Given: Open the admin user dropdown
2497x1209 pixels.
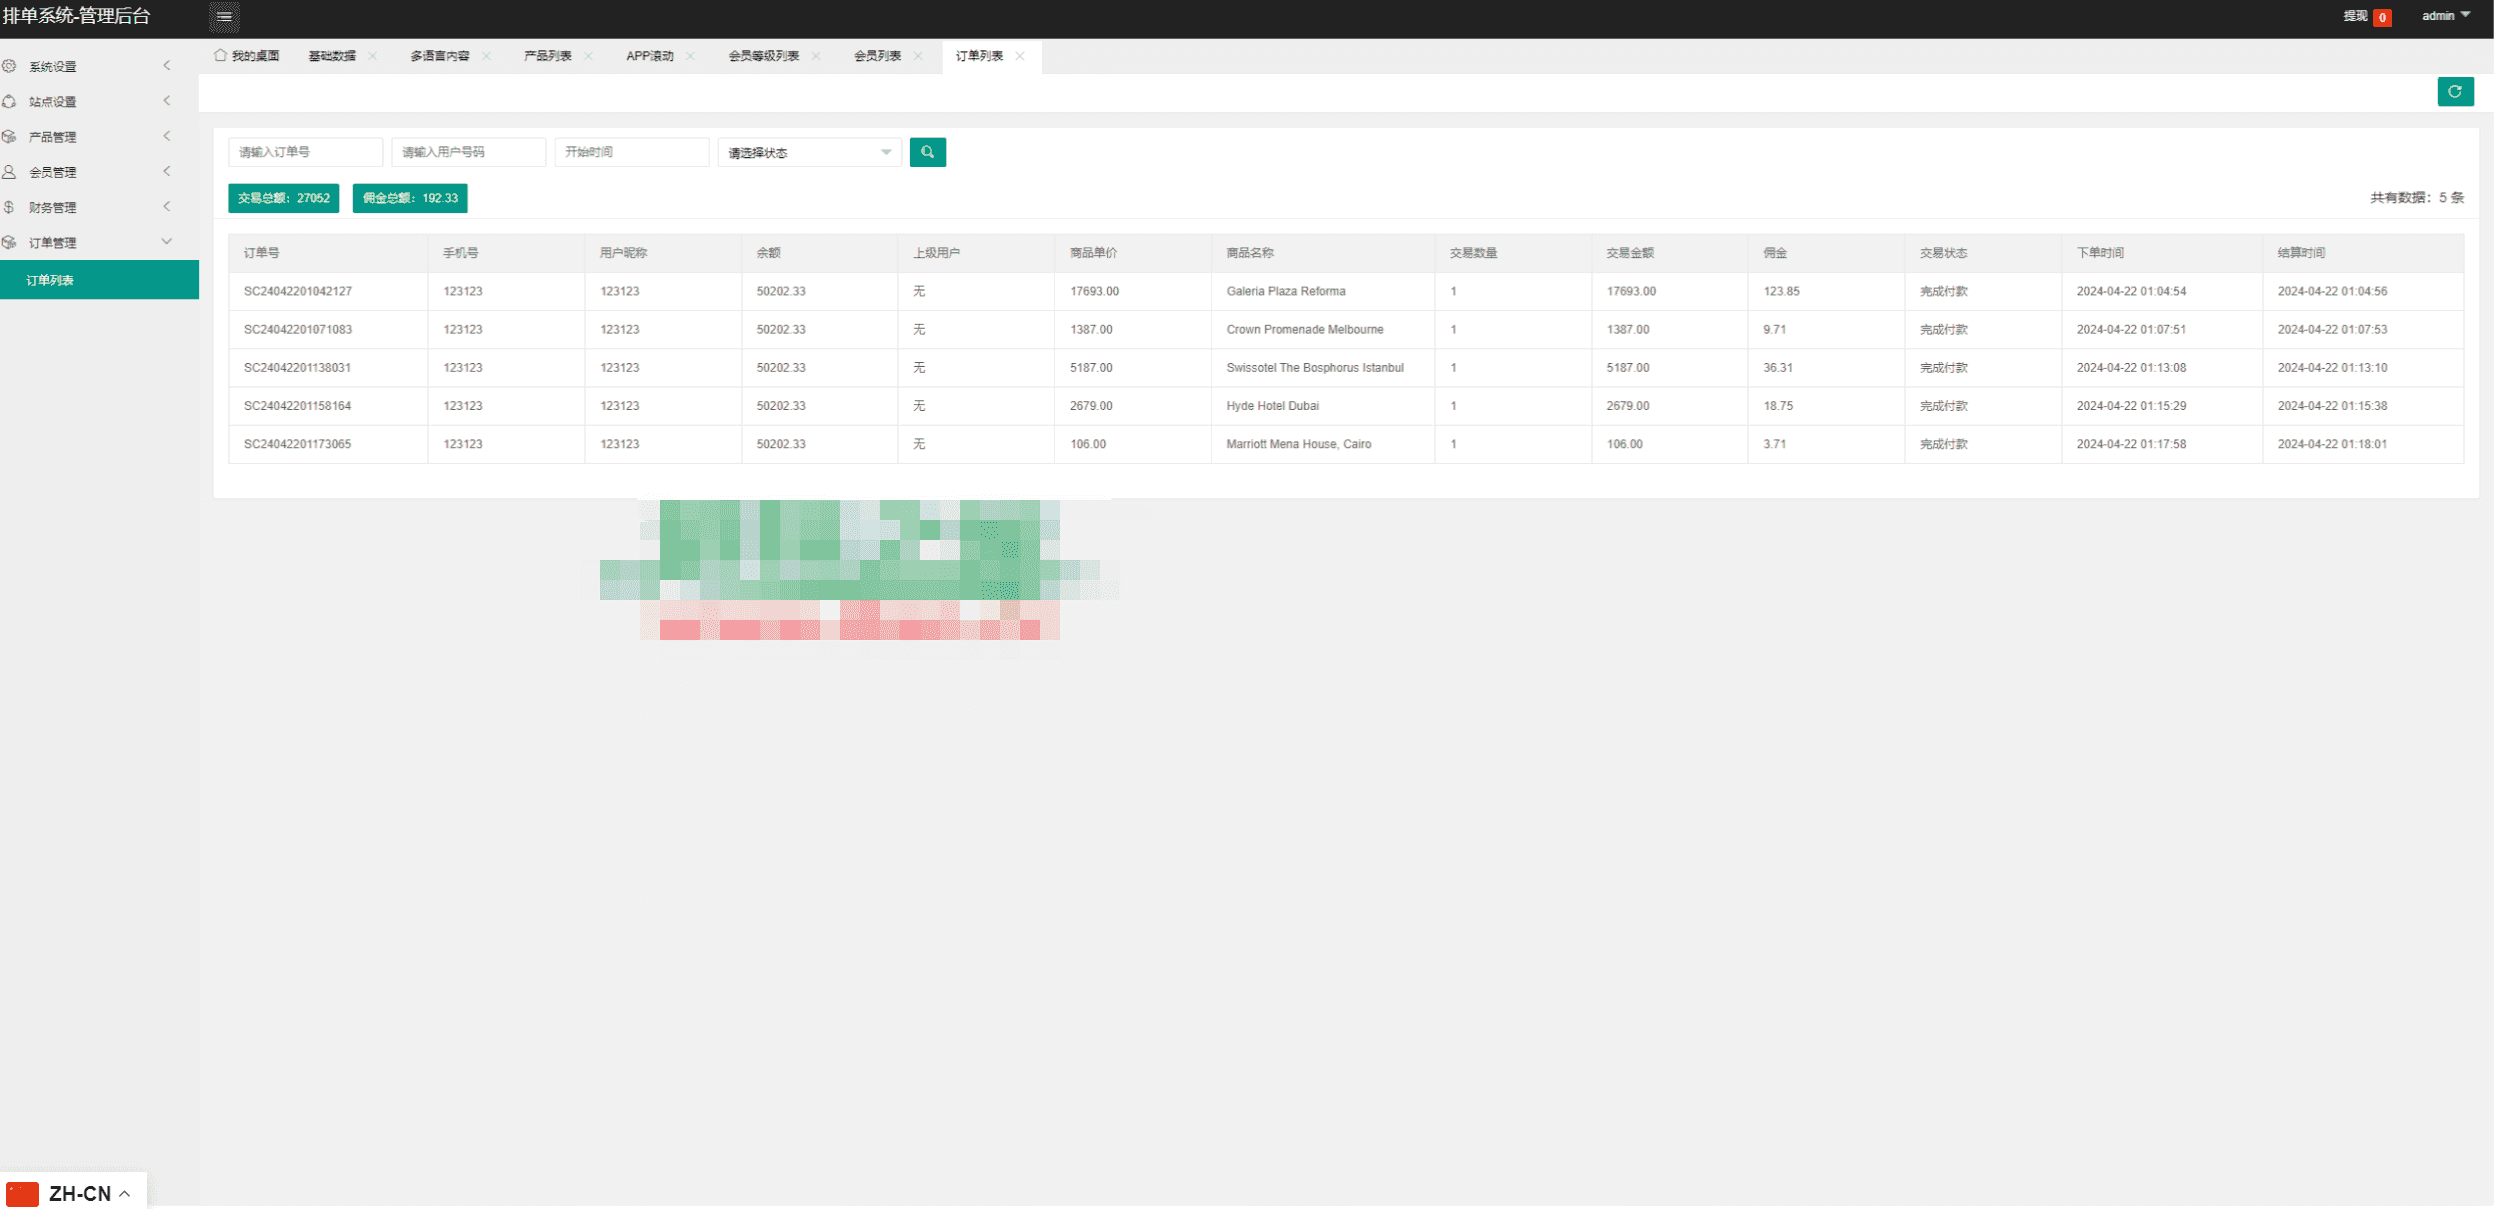Looking at the screenshot, I should (x=2446, y=16).
